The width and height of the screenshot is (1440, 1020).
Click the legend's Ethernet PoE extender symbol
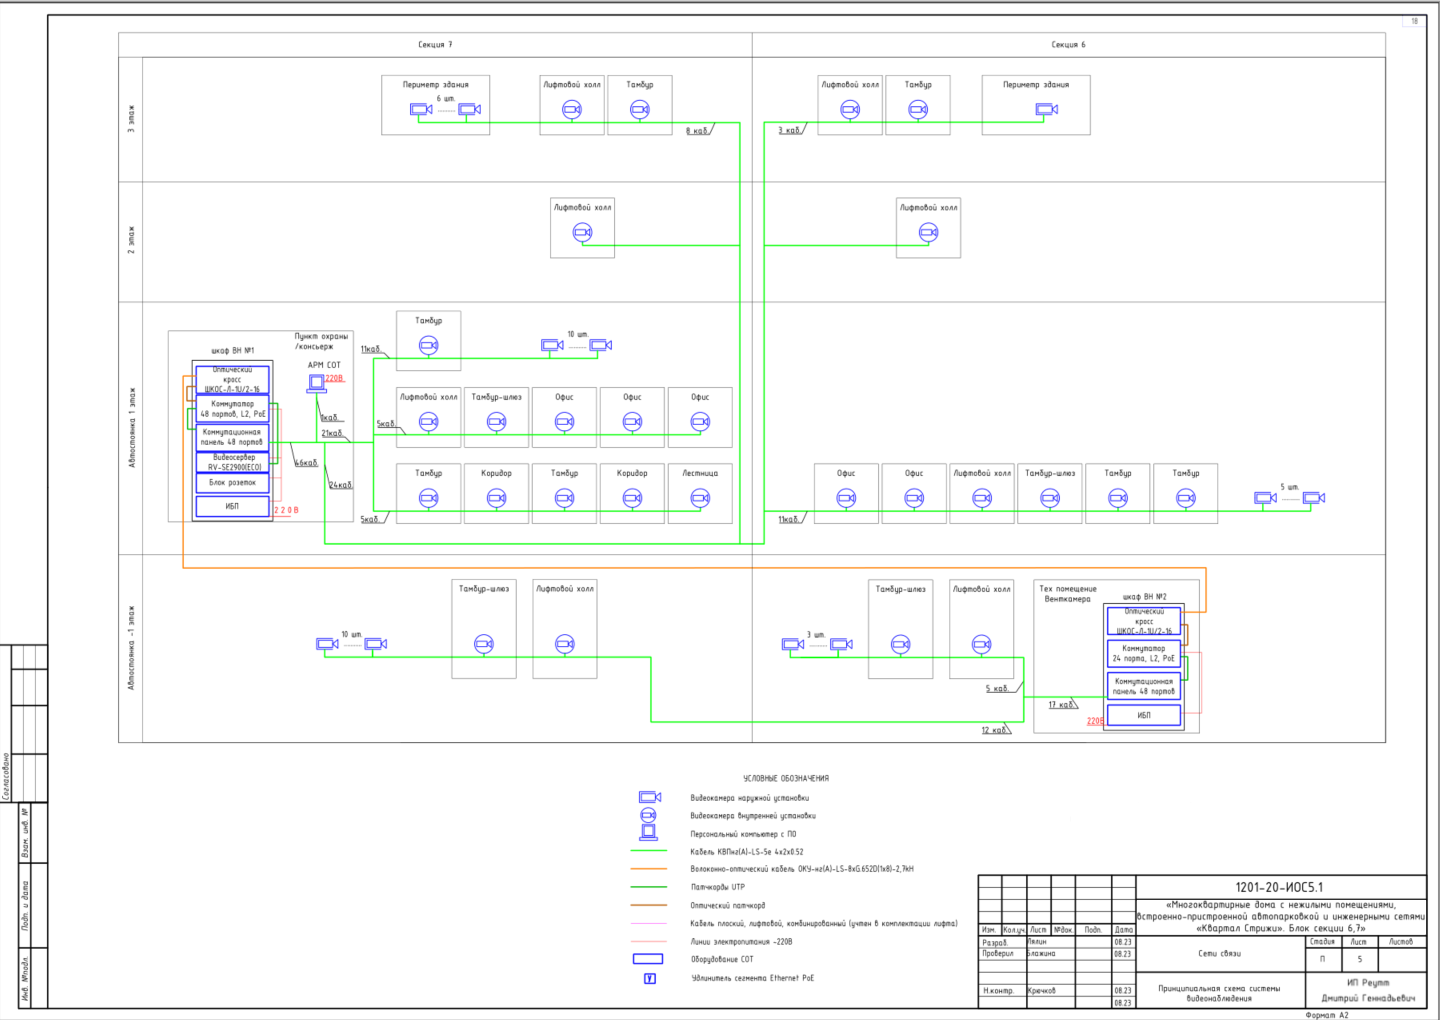coord(649,978)
